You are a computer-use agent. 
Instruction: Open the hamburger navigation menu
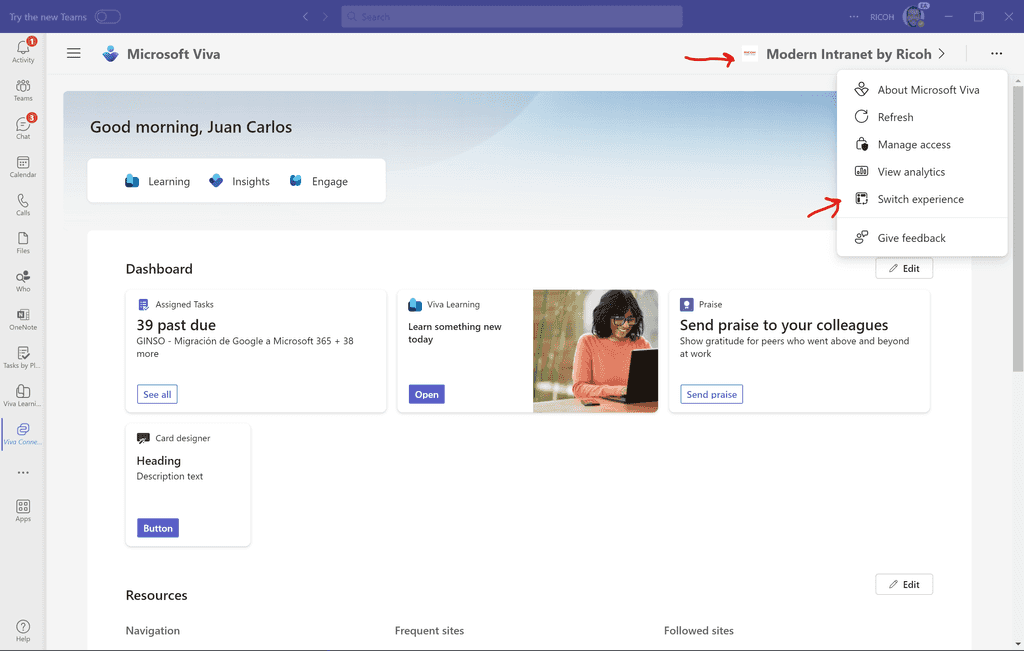(x=74, y=54)
